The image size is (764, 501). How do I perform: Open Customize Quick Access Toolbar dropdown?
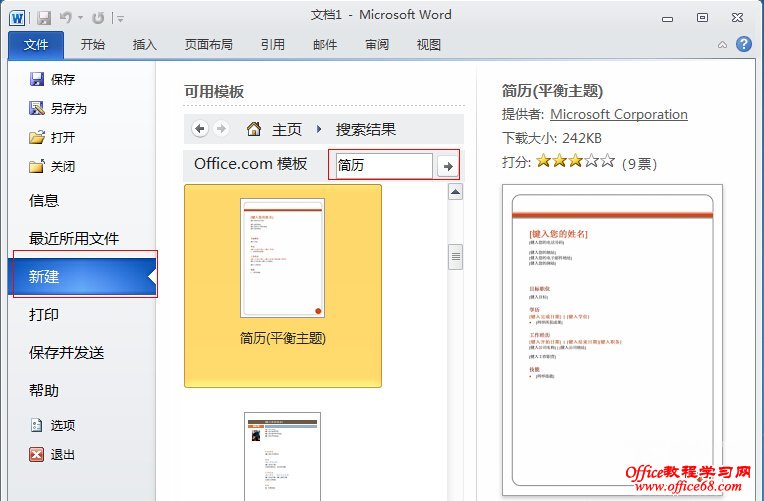[120, 19]
